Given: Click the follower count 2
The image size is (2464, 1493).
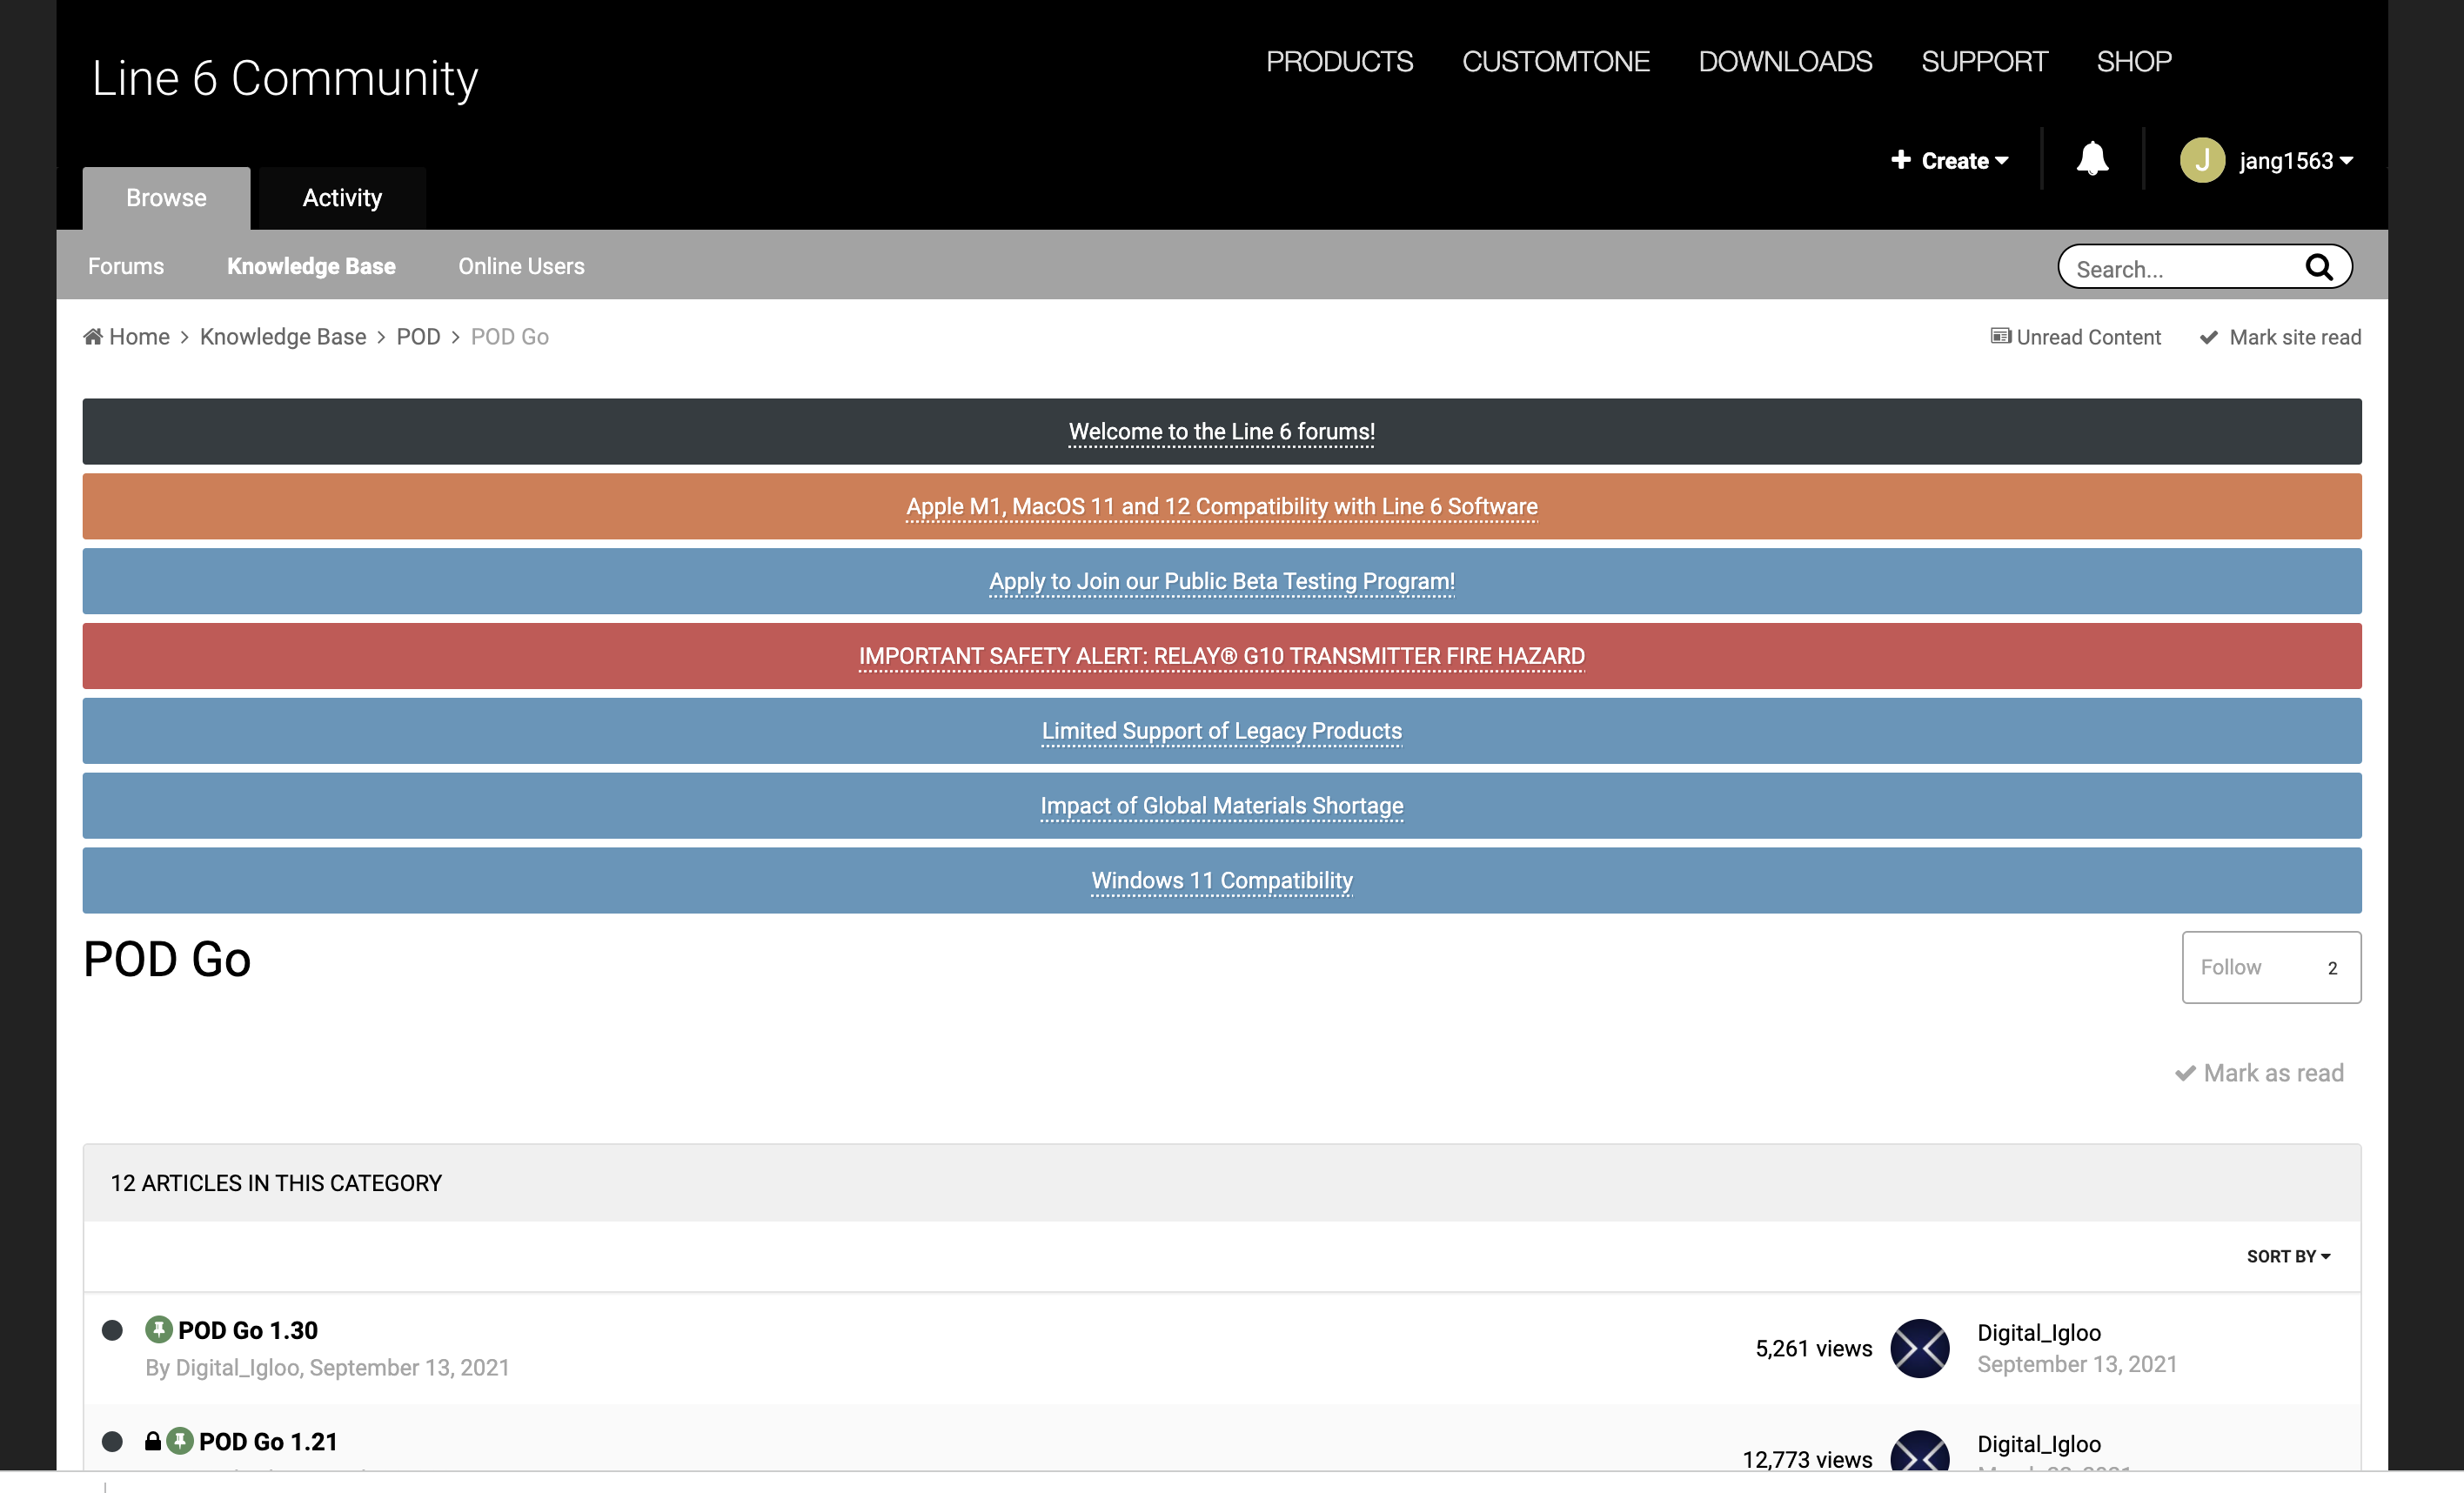Looking at the screenshot, I should click(2332, 968).
